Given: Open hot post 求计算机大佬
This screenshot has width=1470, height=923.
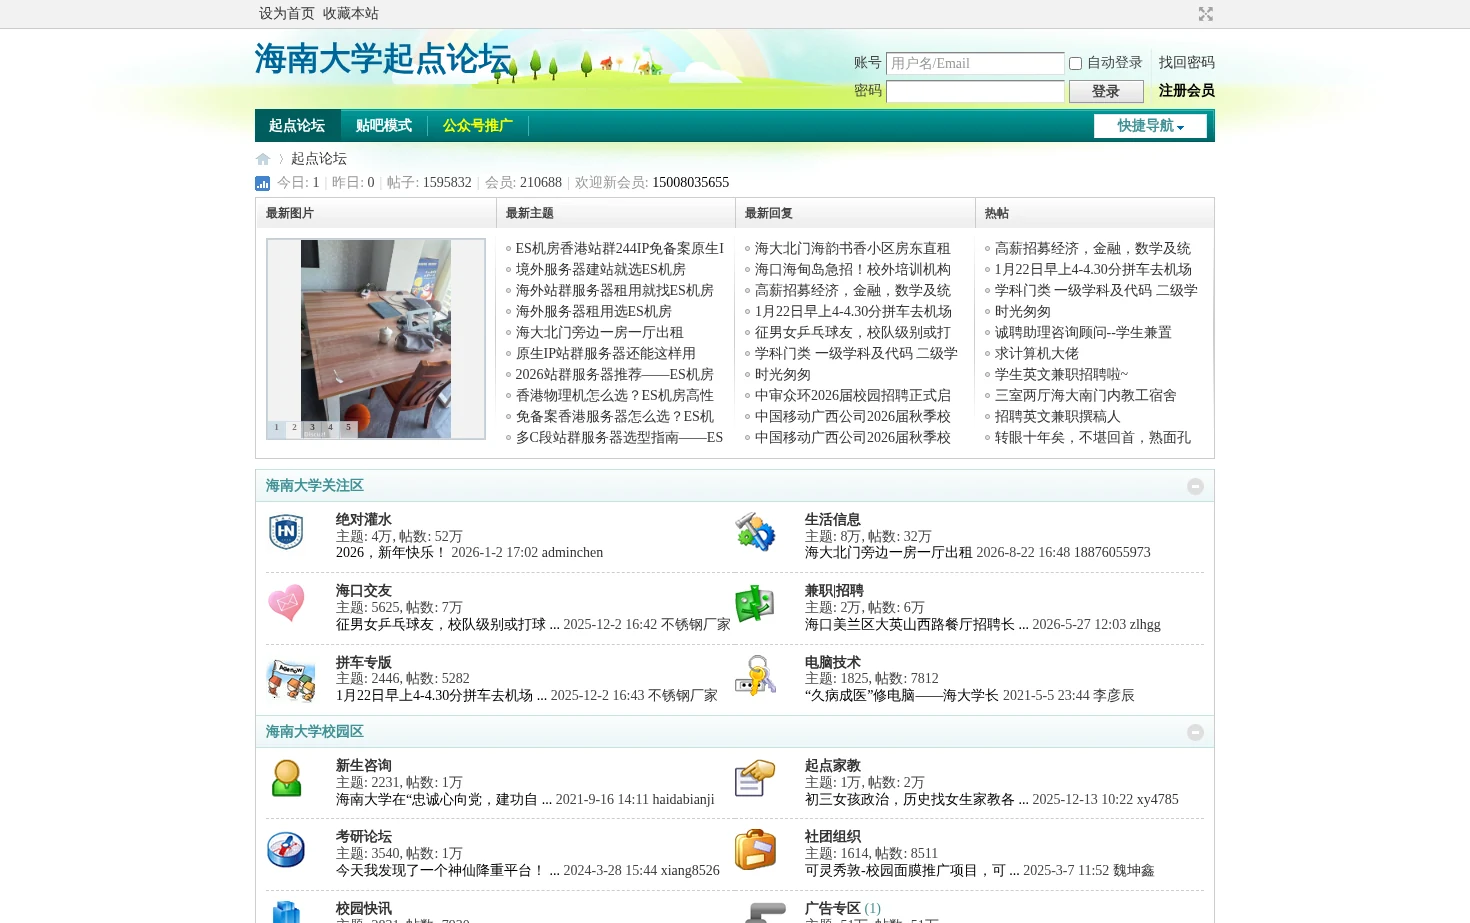Looking at the screenshot, I should [x=1037, y=353].
